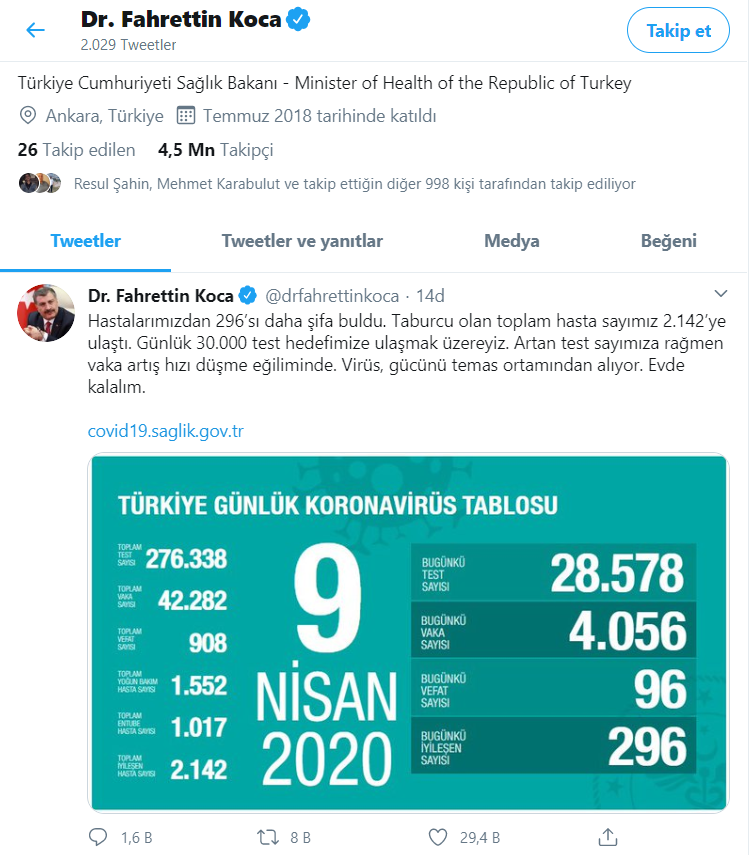Open the covid19.saglik.gov.tr link

click(x=166, y=431)
